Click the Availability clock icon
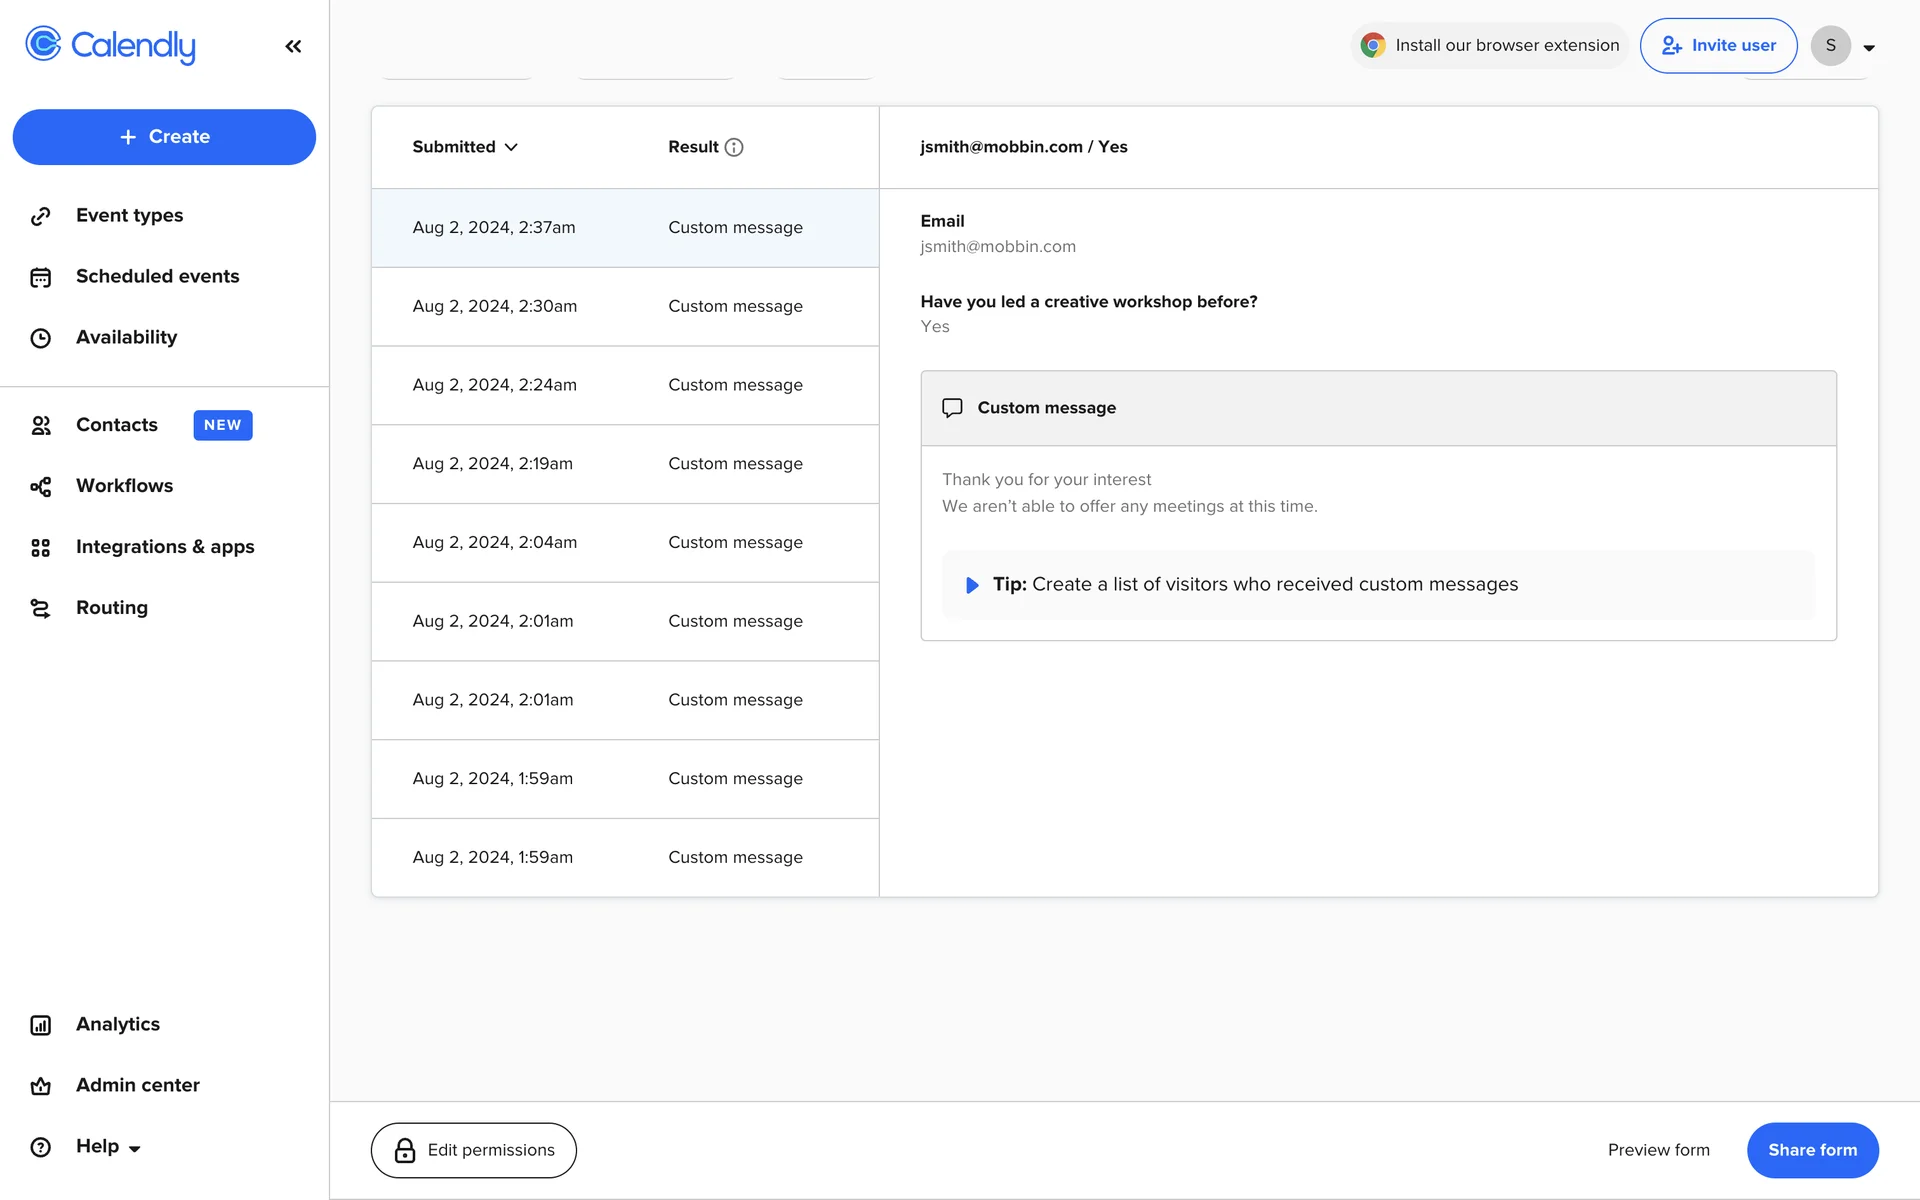1920x1200 pixels. point(40,338)
